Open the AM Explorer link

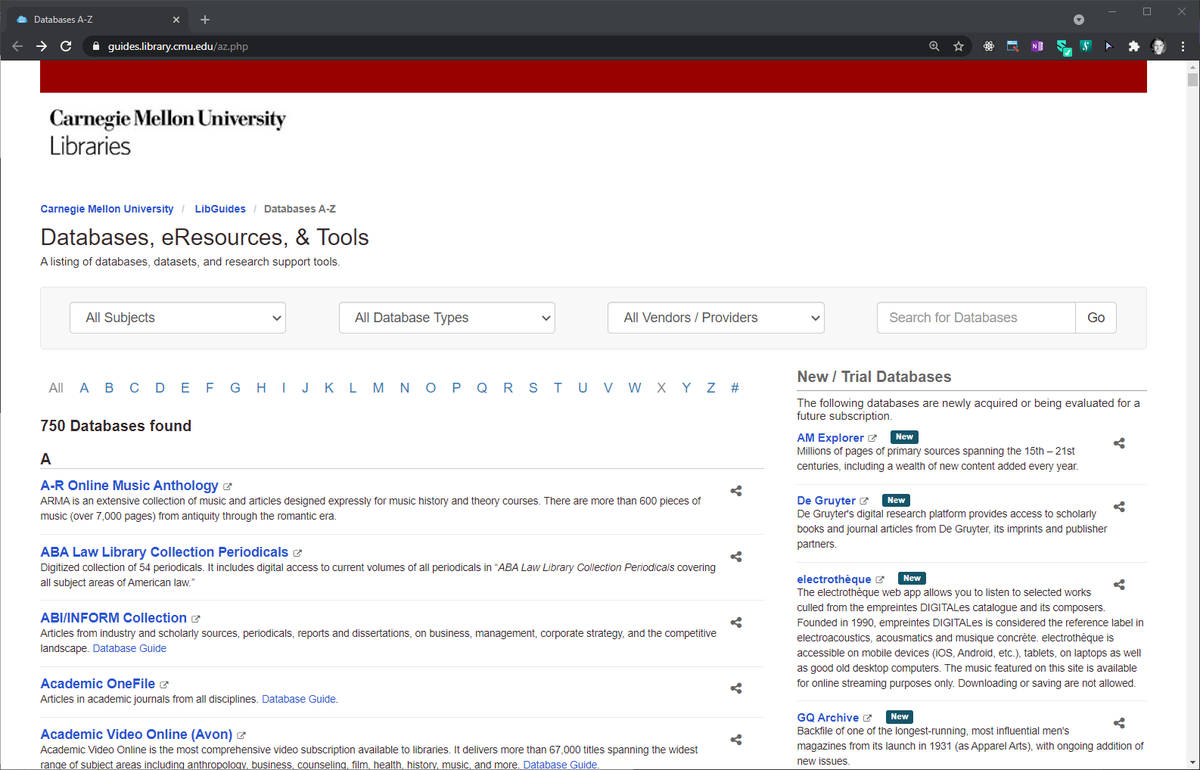tap(830, 438)
